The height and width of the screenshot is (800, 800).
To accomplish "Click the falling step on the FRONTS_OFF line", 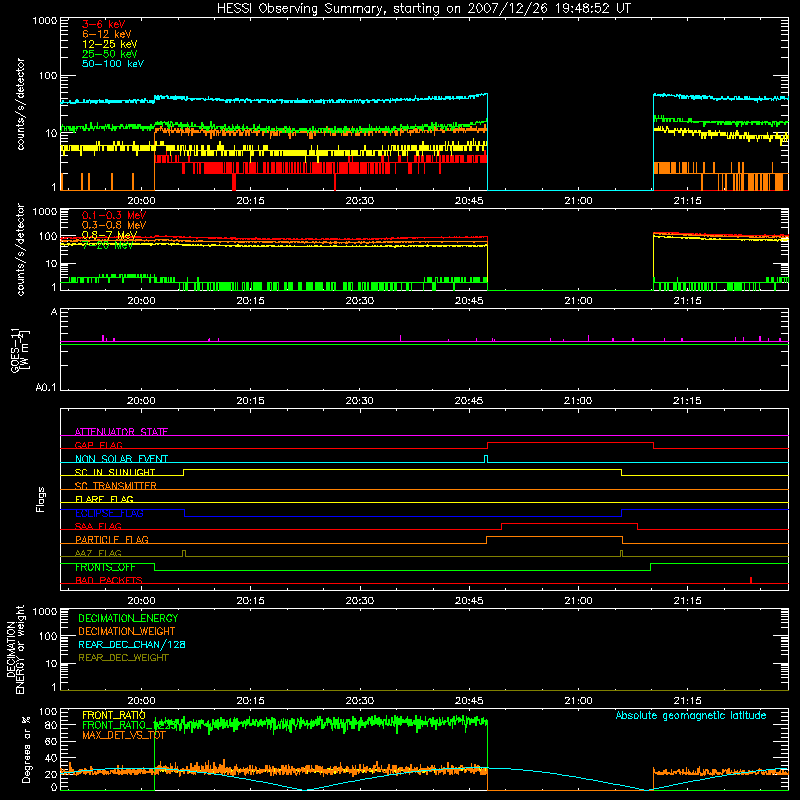I will [x=155, y=567].
